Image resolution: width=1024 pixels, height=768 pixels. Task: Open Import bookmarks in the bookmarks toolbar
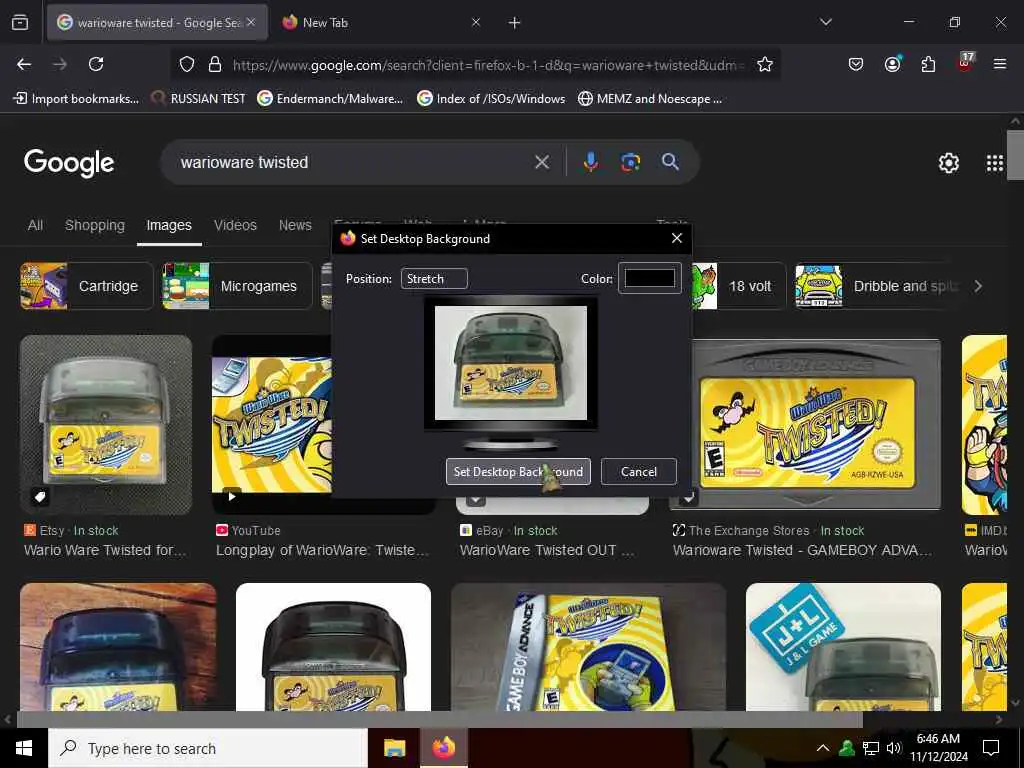click(x=76, y=99)
